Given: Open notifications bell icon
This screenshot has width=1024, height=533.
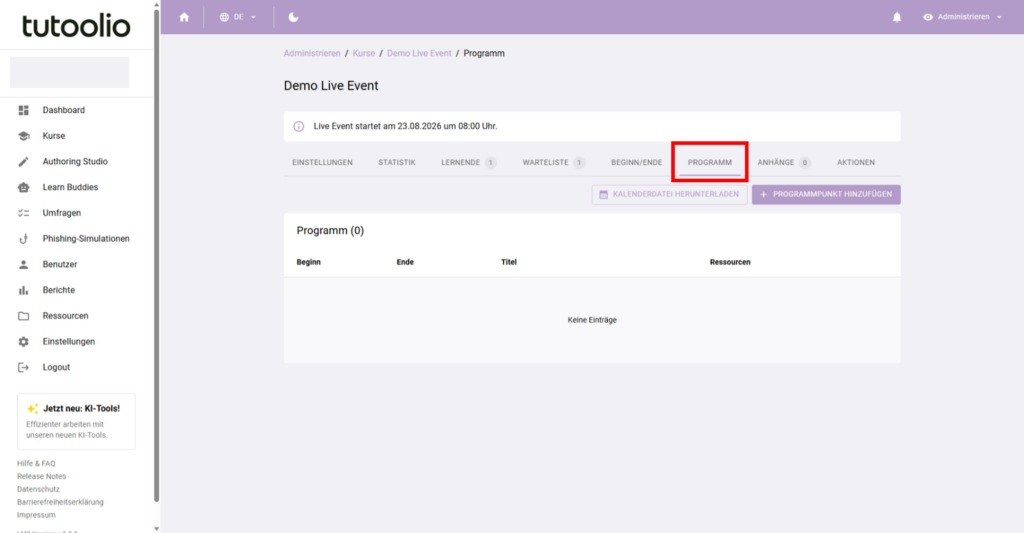Looking at the screenshot, I should coord(897,17).
